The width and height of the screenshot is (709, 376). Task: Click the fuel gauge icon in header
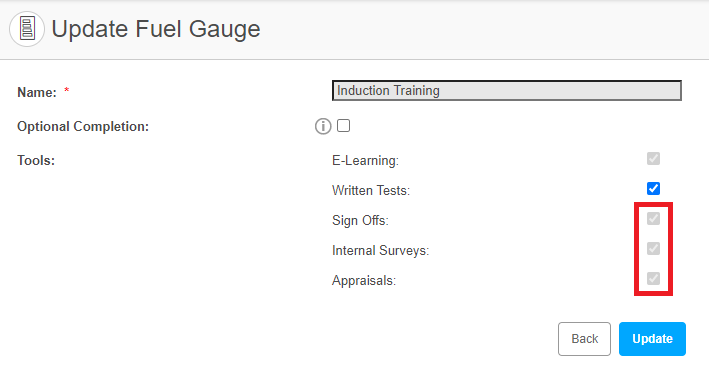click(27, 29)
